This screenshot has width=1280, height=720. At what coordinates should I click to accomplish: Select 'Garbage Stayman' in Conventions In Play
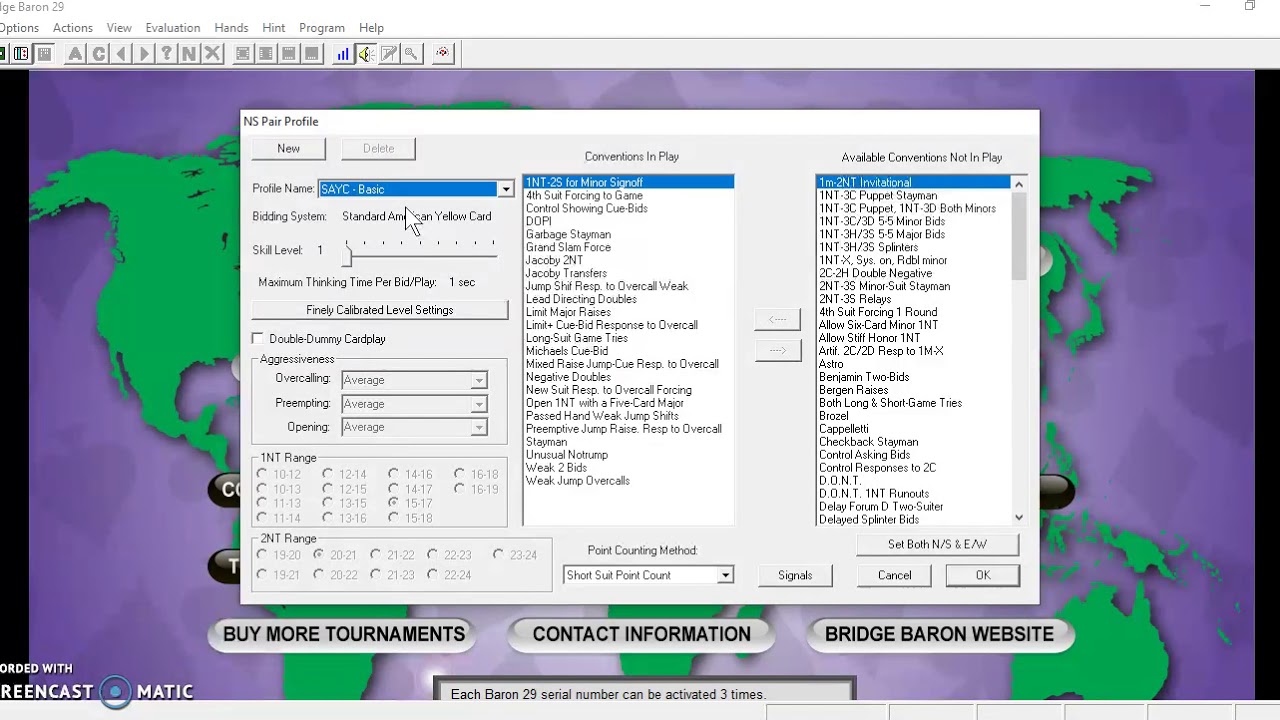coord(628,234)
